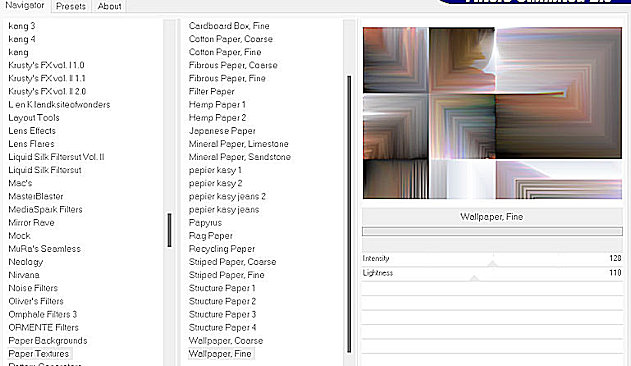Image resolution: width=631 pixels, height=366 pixels.
Task: Select the Navigator tab
Action: point(25,6)
